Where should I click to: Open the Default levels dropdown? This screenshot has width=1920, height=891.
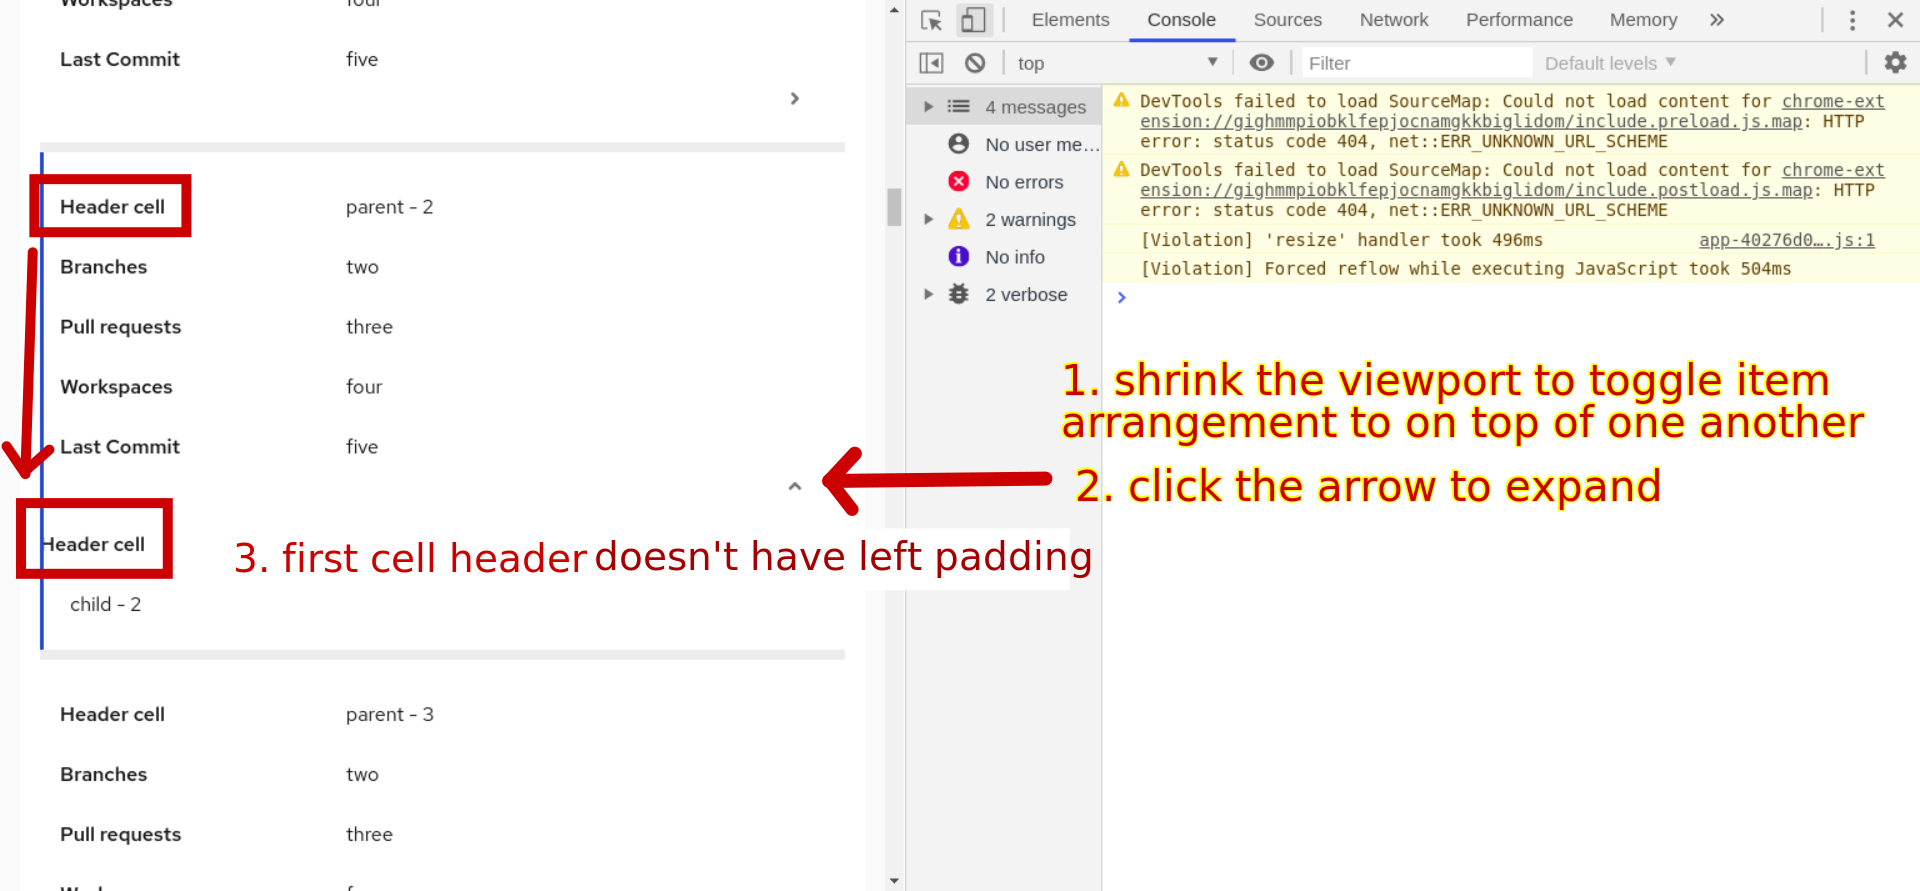click(1610, 63)
